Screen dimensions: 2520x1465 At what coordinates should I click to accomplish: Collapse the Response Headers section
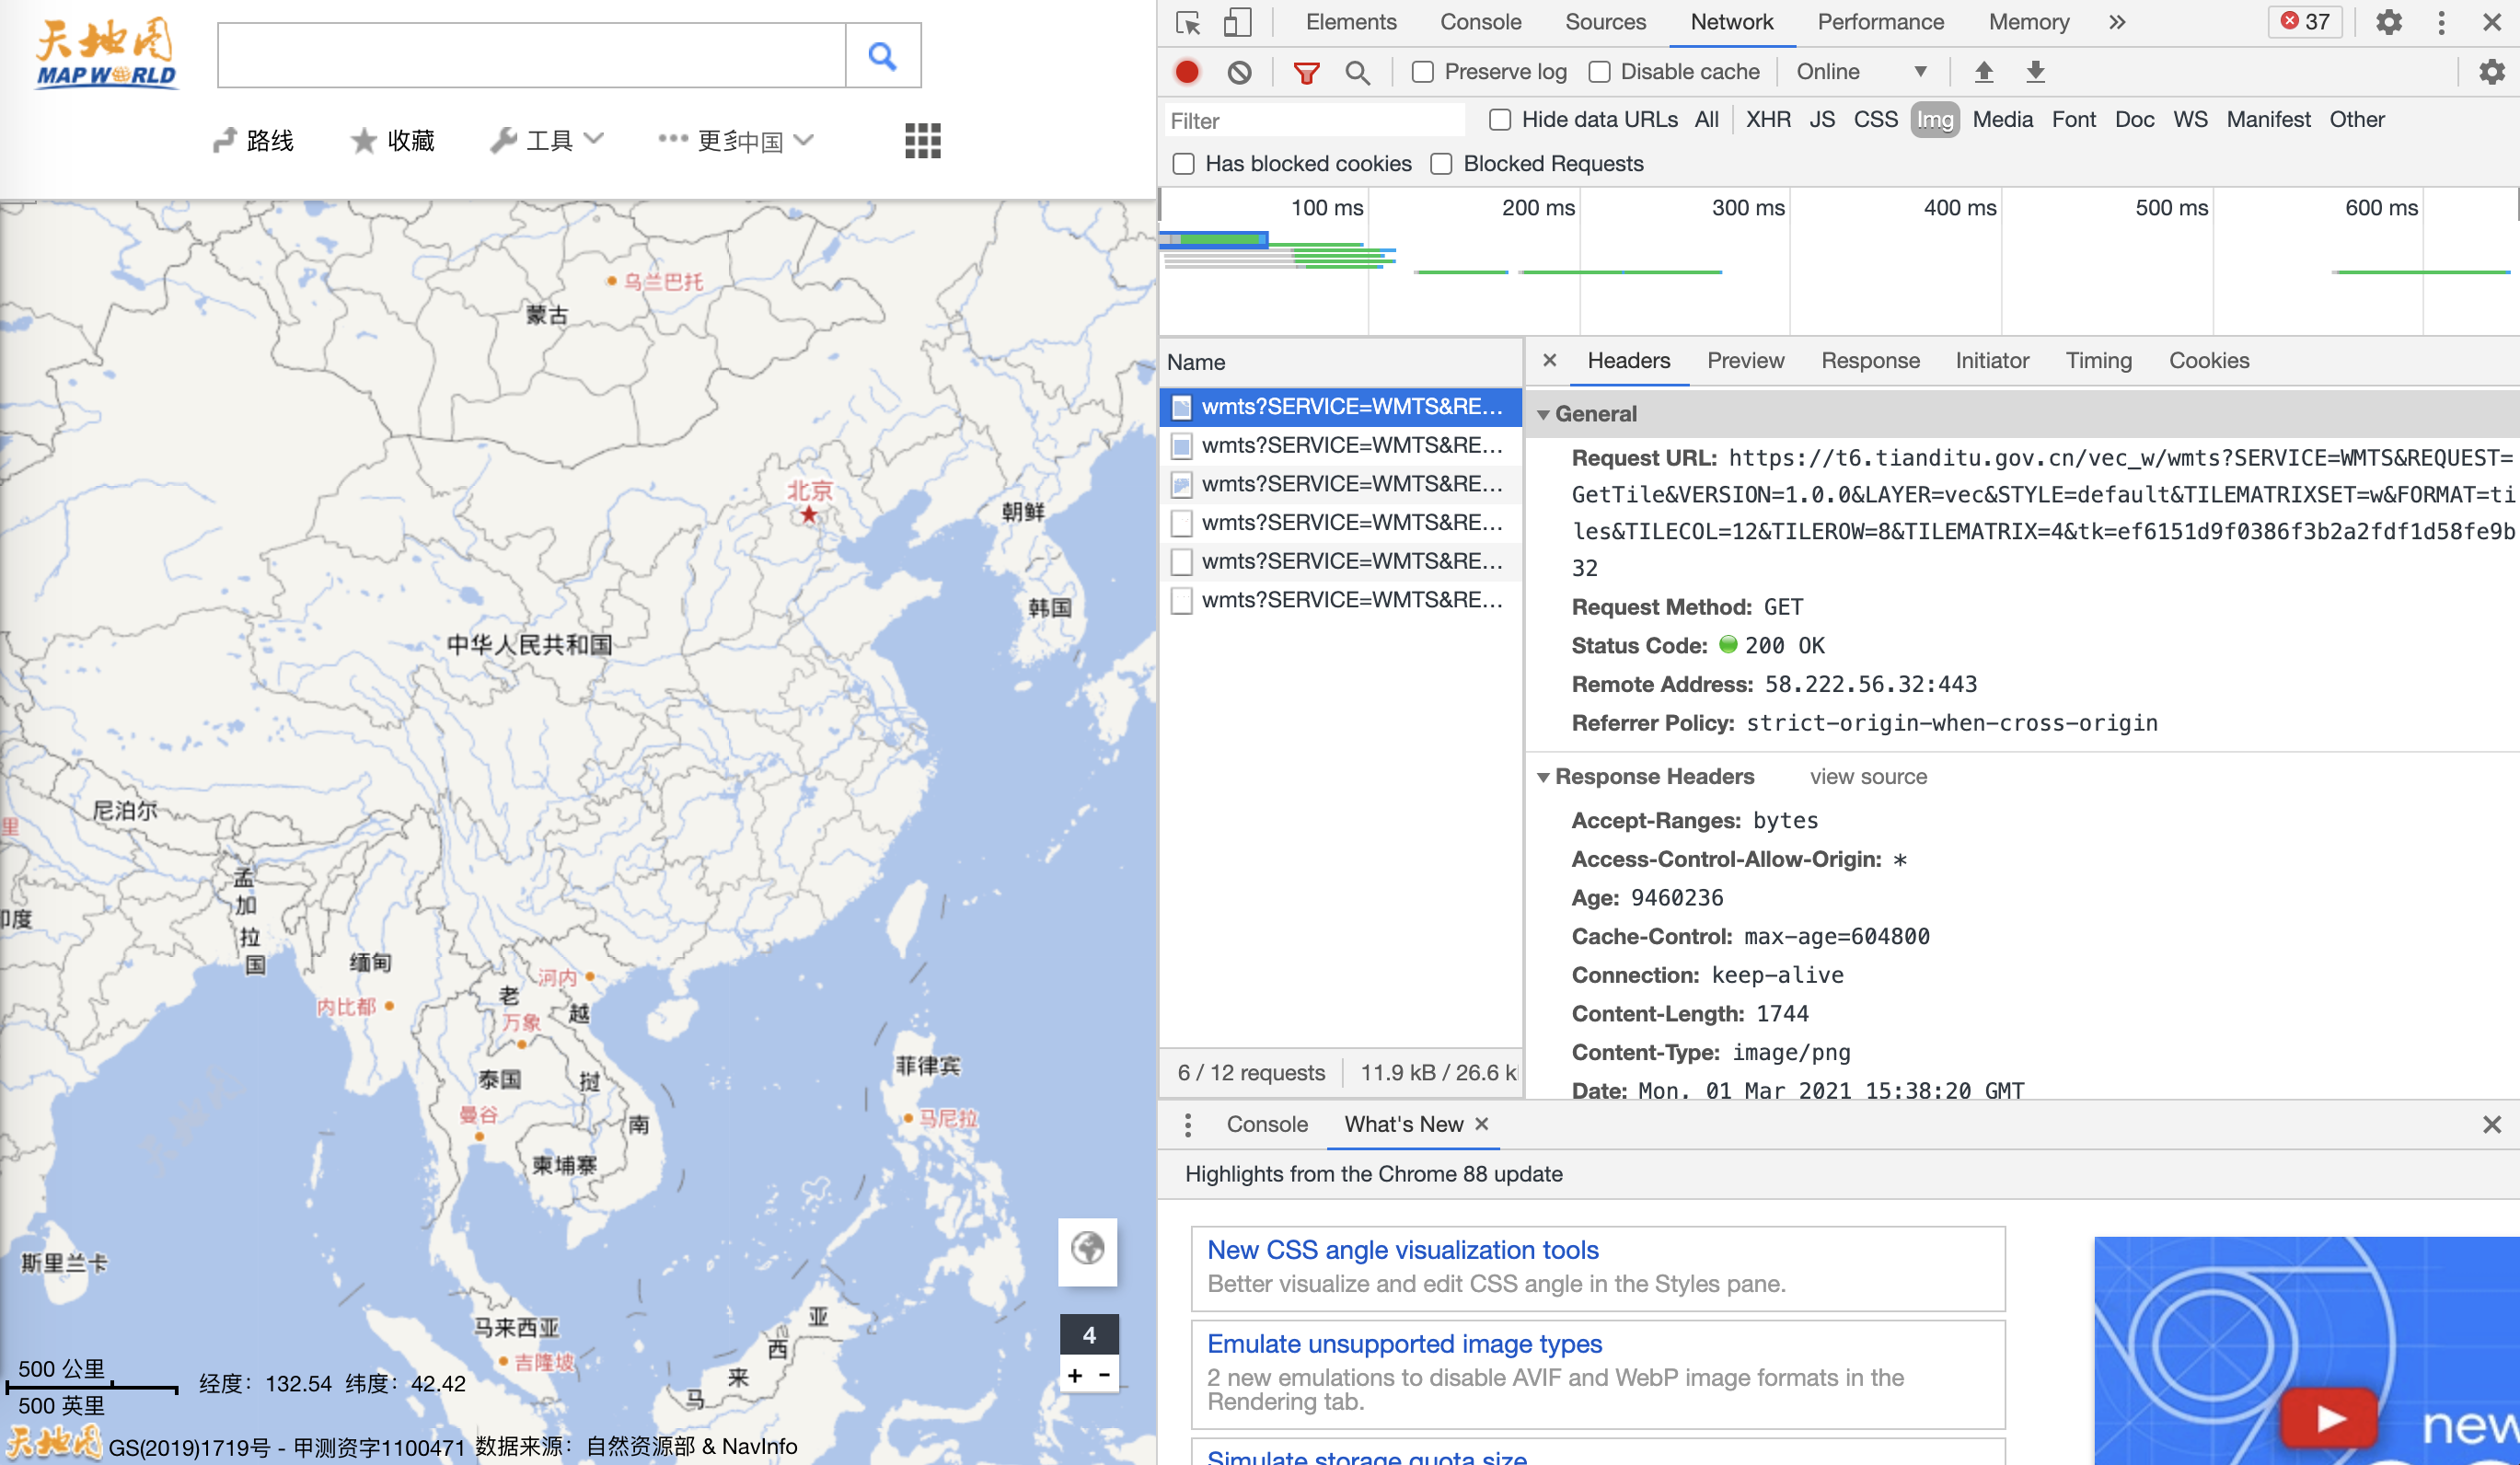point(1544,776)
